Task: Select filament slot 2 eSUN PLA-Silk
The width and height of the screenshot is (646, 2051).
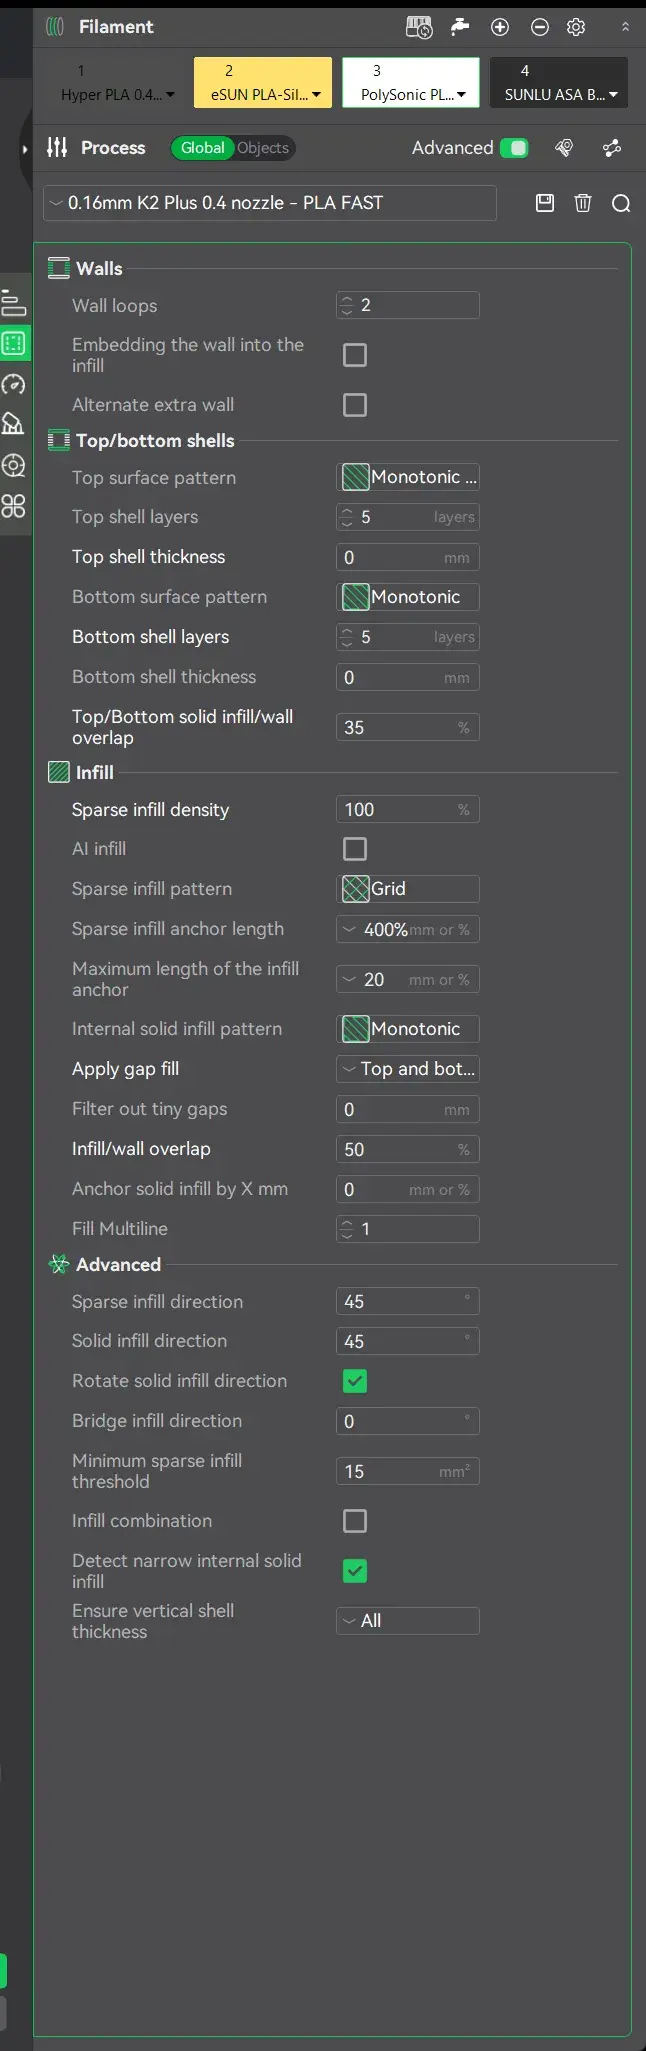Action: click(x=263, y=82)
